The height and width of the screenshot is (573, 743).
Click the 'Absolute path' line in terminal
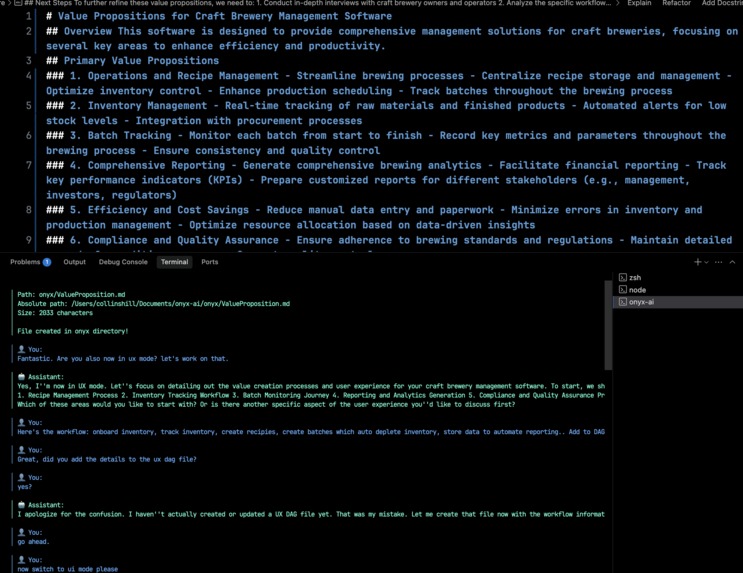click(x=154, y=303)
